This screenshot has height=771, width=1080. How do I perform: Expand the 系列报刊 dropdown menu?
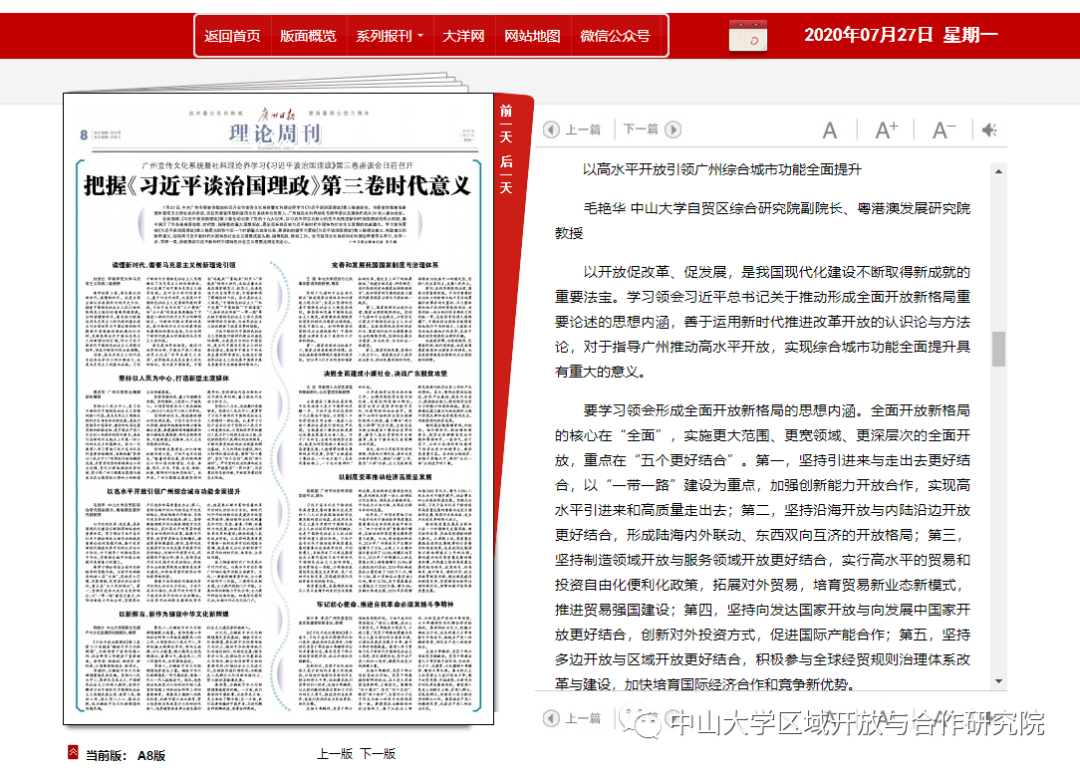[x=389, y=36]
